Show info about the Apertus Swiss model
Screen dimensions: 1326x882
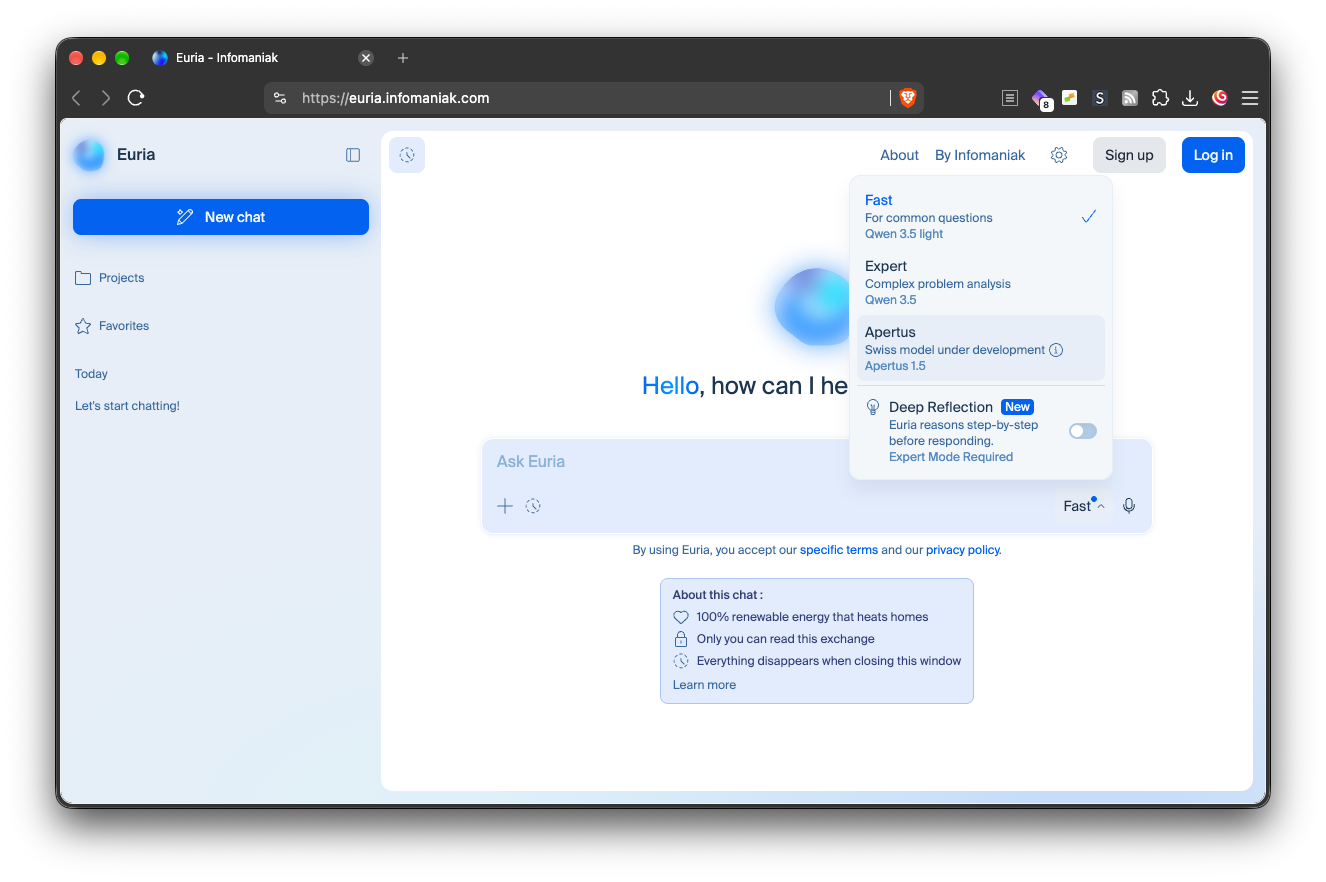(x=1056, y=350)
